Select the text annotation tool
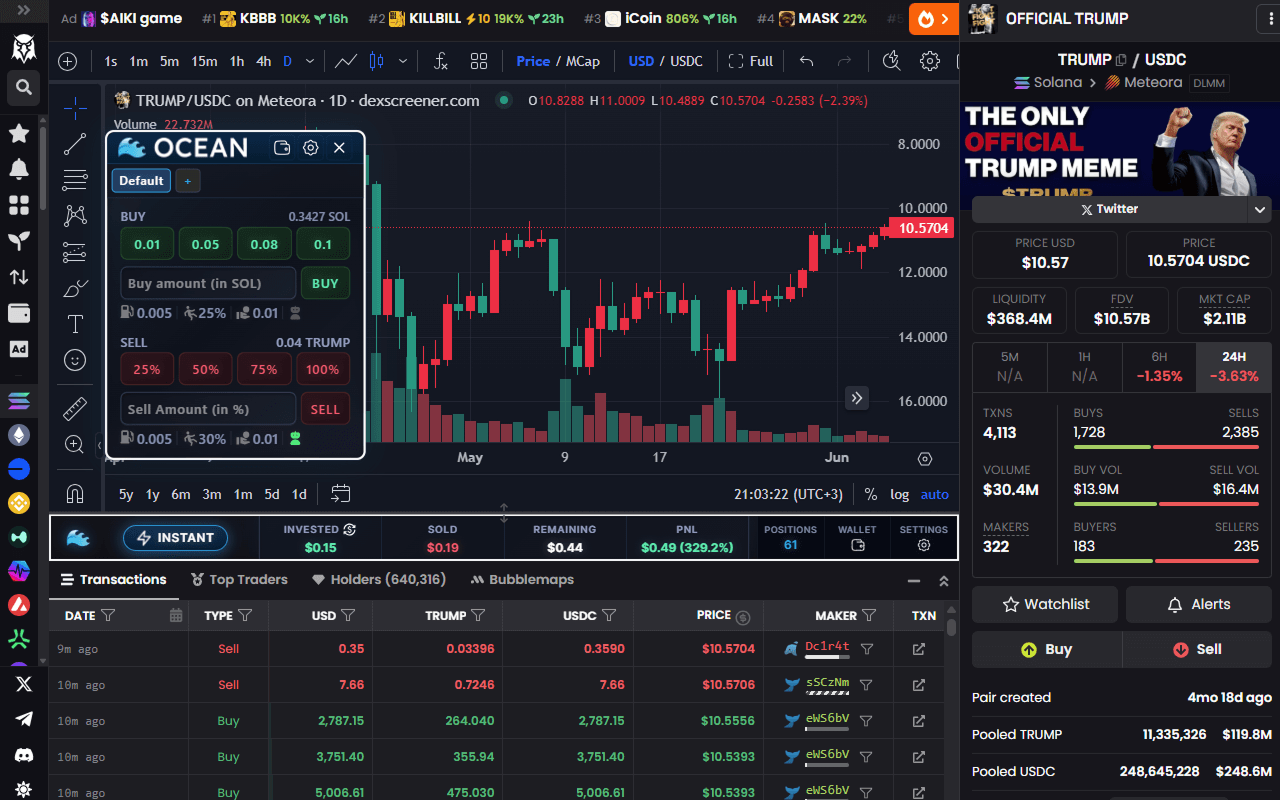Viewport: 1280px width, 800px height. click(x=75, y=324)
